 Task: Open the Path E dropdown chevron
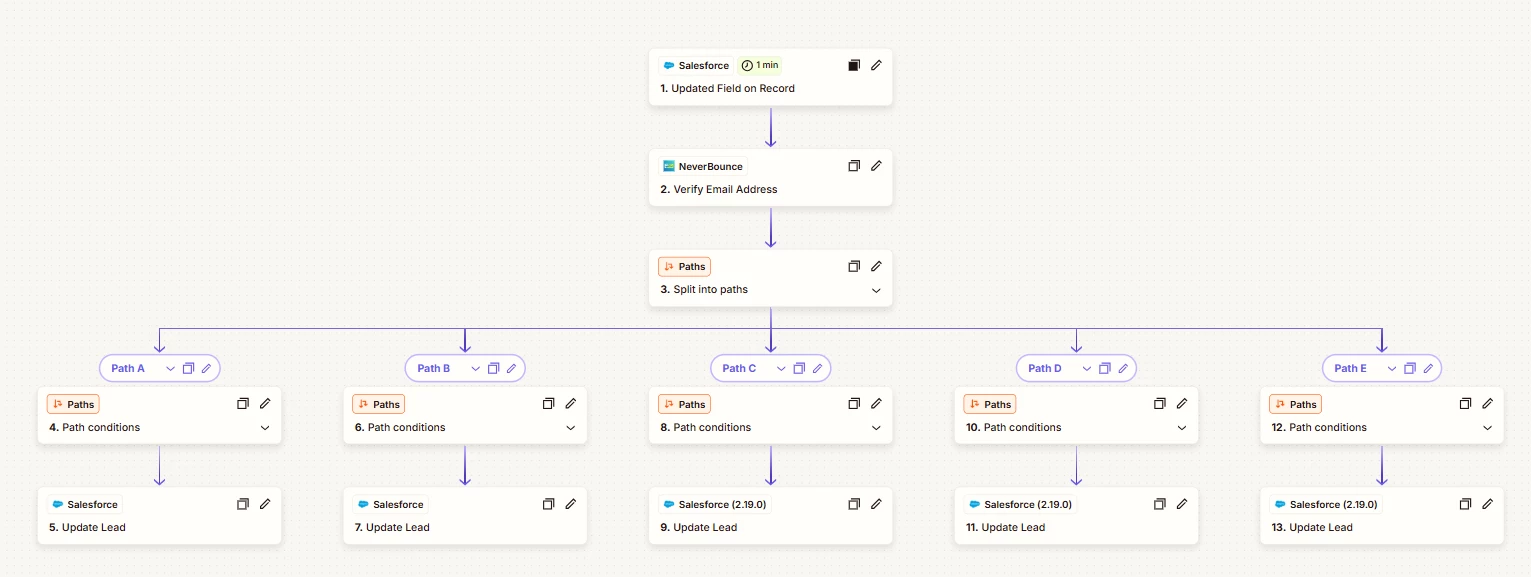click(x=1392, y=368)
